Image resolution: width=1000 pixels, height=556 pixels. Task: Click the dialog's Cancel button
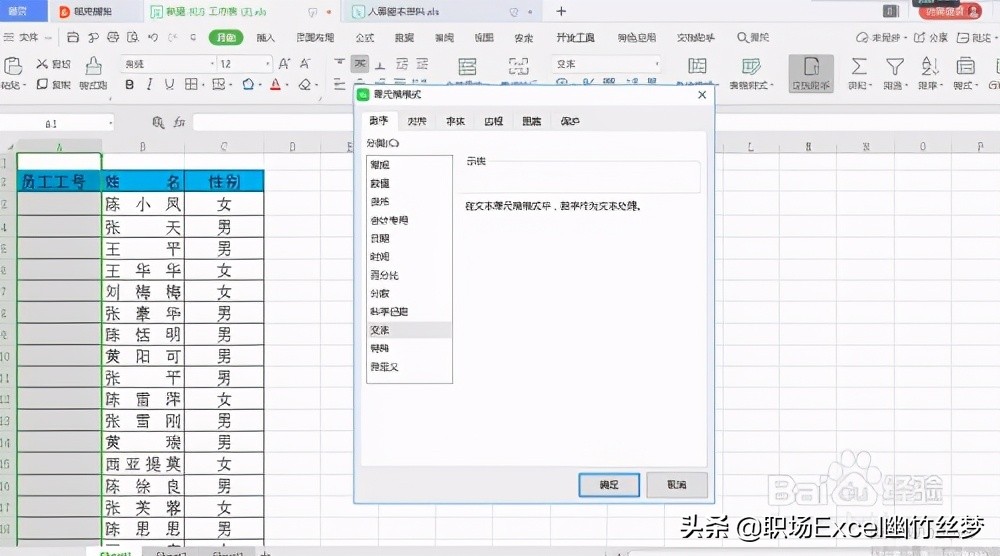point(677,485)
